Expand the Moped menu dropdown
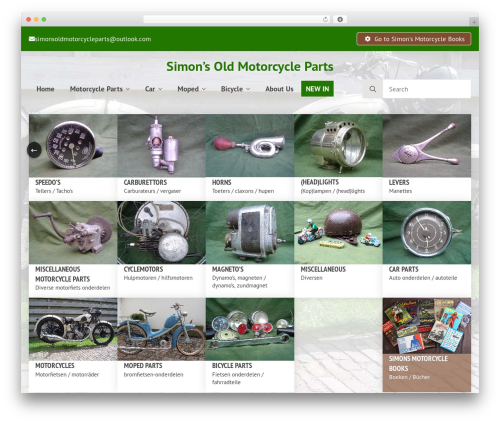The image size is (500, 423). (191, 89)
